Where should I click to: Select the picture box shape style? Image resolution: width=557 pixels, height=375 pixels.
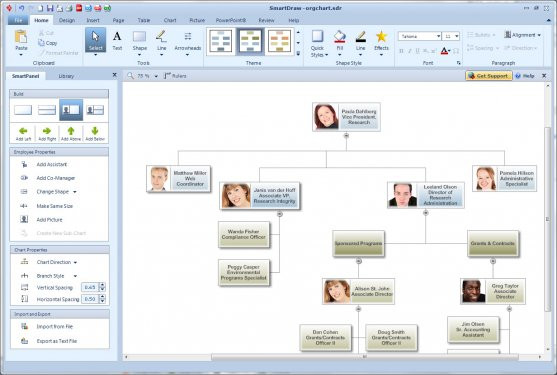[x=71, y=110]
